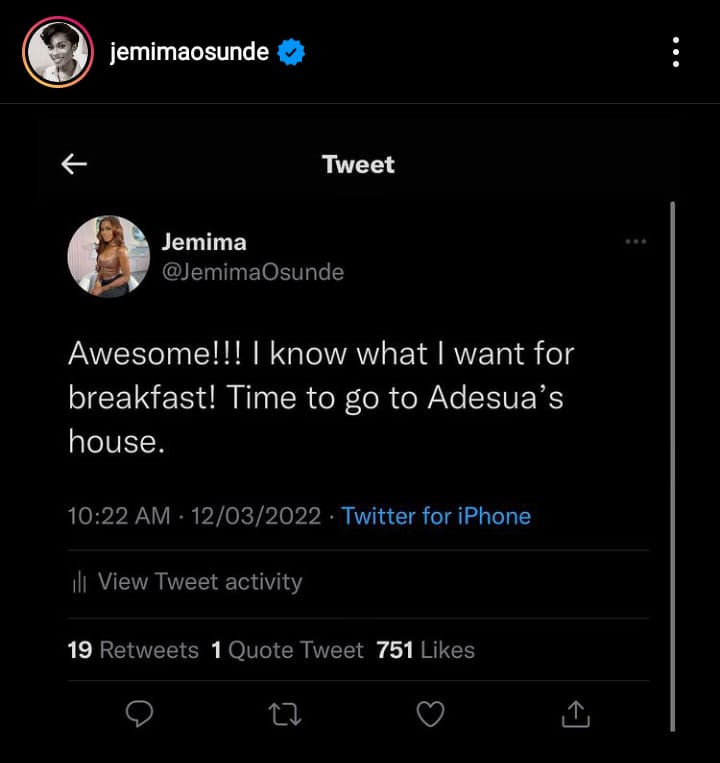This screenshot has width=720, height=763.
Task: Open jemimaosunde Instagram username link
Action: coord(189,53)
